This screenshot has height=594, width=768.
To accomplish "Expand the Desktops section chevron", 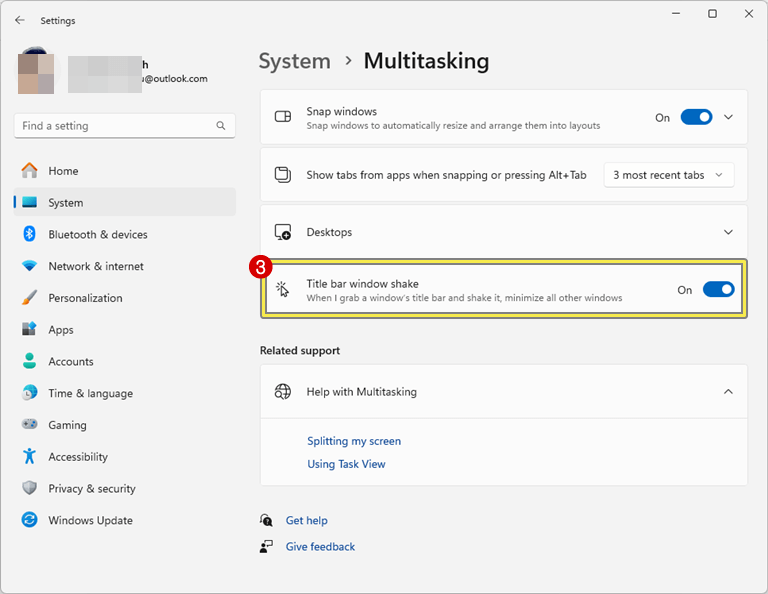I will click(x=728, y=232).
